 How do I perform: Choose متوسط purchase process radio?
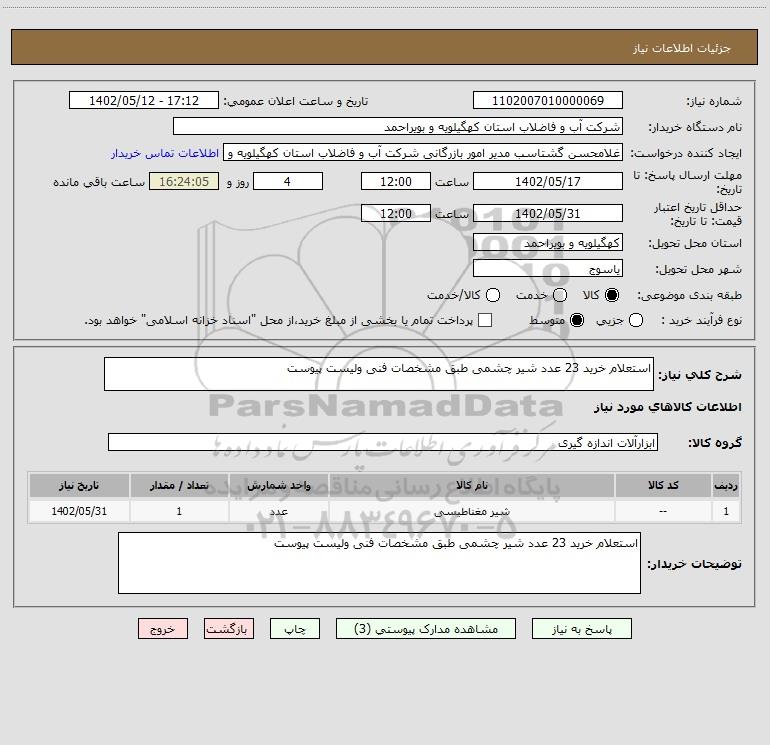(x=577, y=320)
